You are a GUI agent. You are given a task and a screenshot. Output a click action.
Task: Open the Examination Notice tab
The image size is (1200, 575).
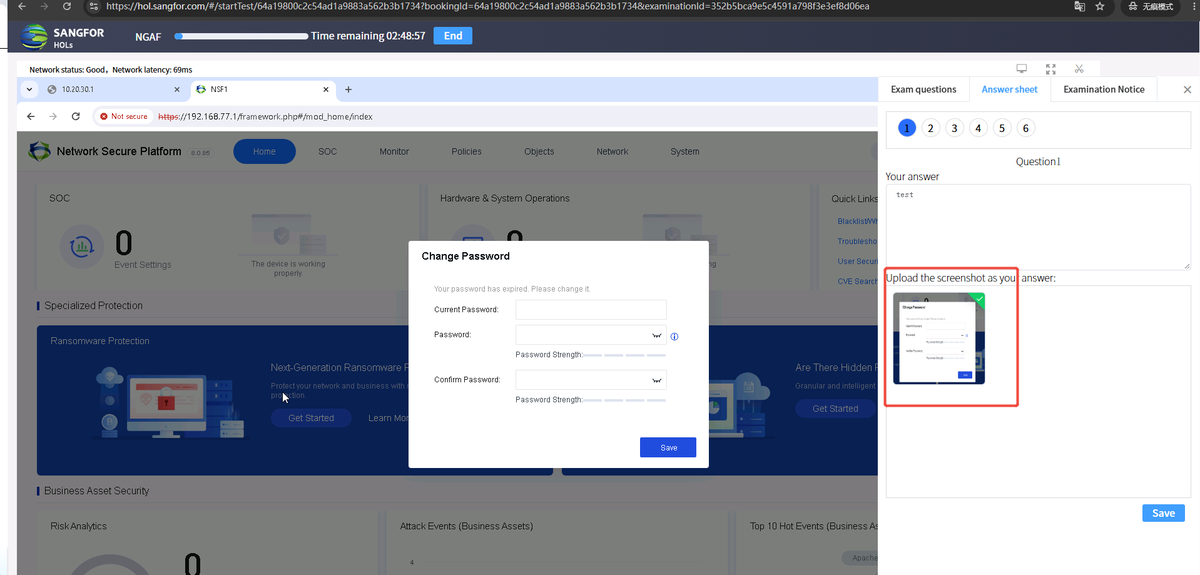(1104, 89)
